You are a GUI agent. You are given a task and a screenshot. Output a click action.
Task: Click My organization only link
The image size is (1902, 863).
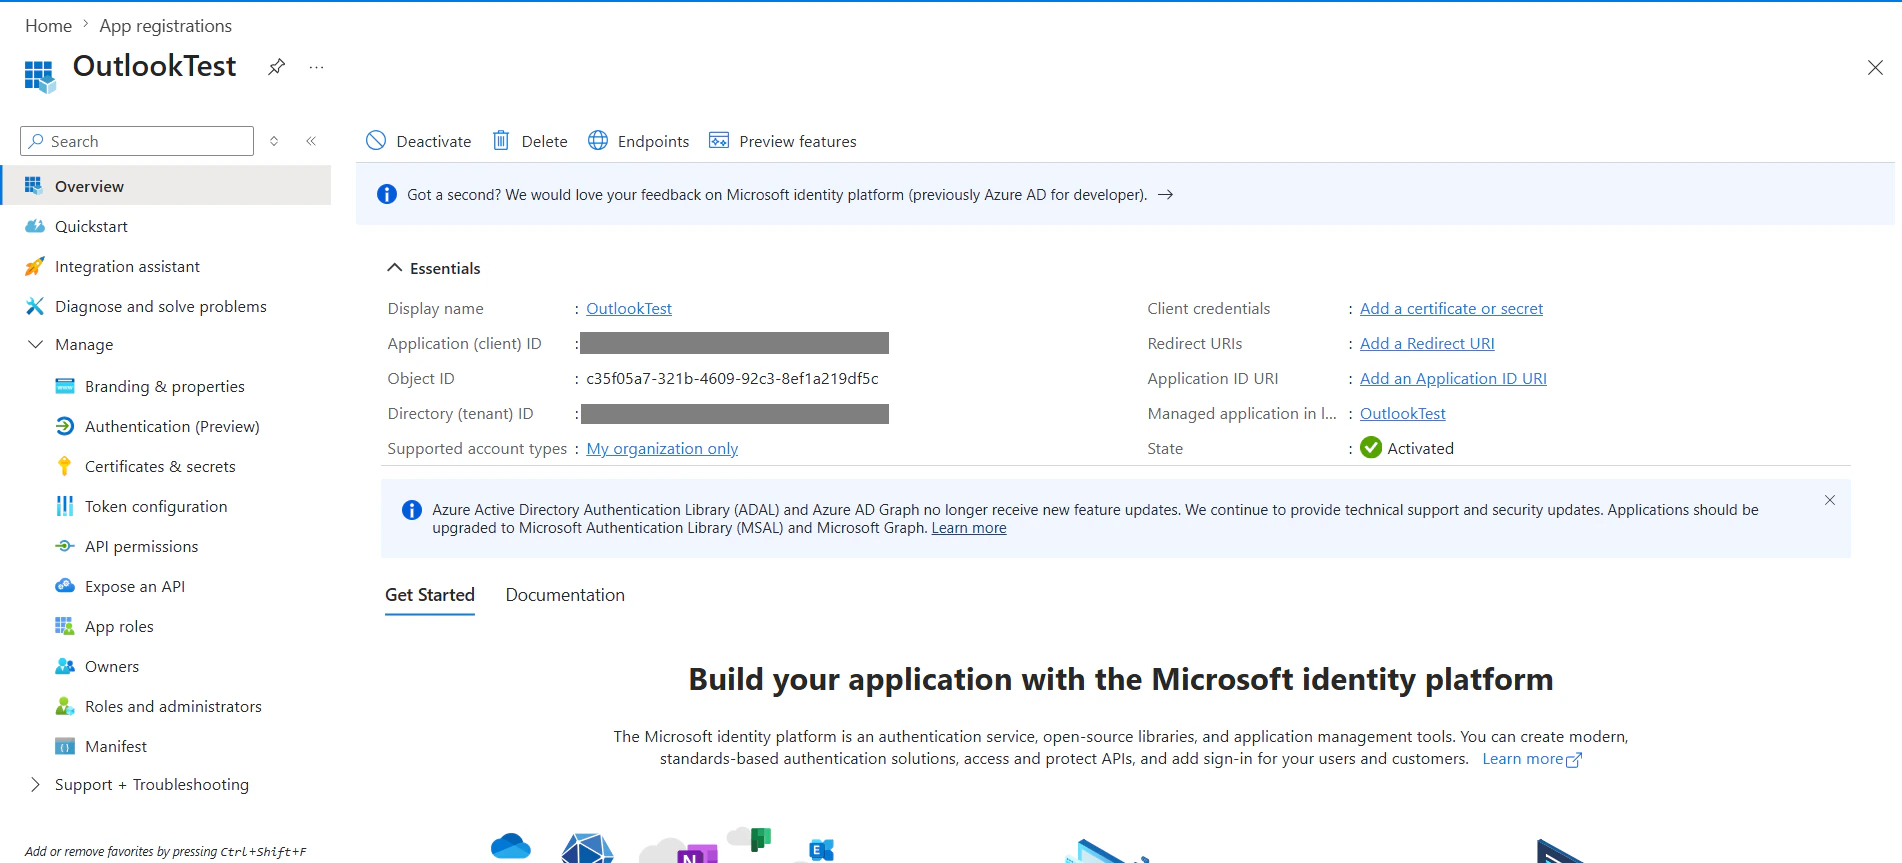pos(662,449)
